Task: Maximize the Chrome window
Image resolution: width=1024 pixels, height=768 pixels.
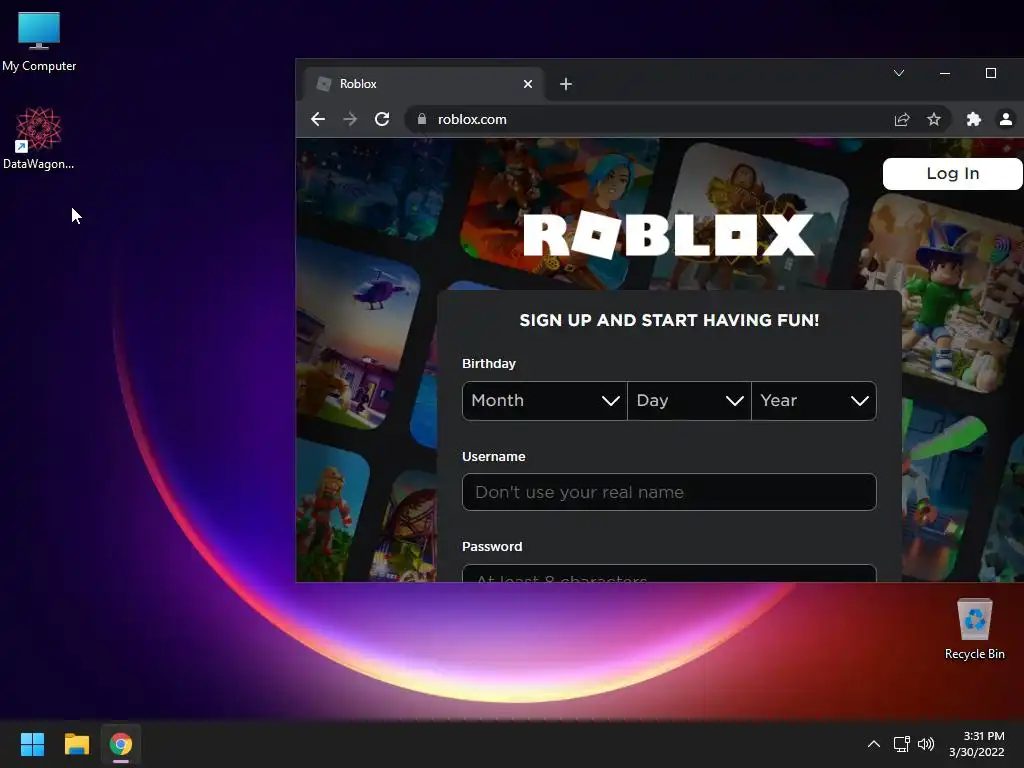Action: [991, 72]
